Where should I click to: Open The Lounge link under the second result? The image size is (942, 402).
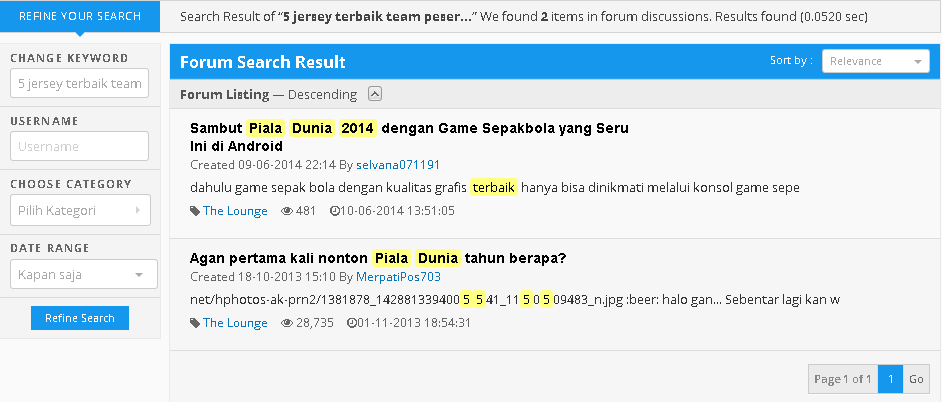(235, 323)
